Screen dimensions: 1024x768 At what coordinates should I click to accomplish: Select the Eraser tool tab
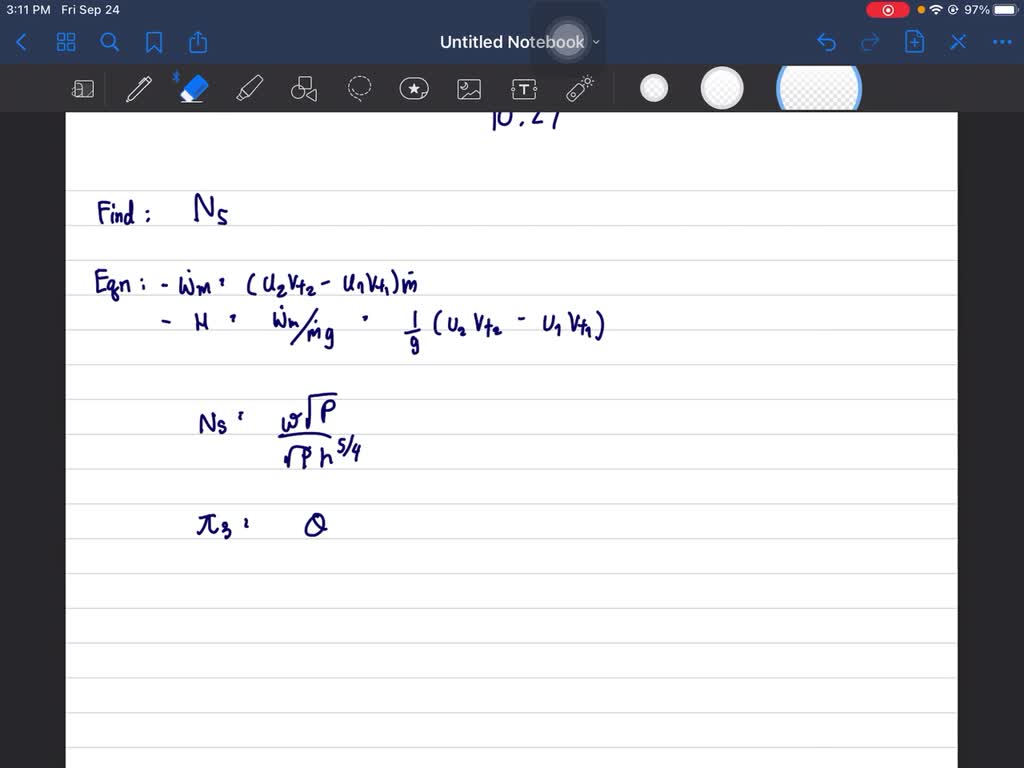pyautogui.click(x=192, y=88)
